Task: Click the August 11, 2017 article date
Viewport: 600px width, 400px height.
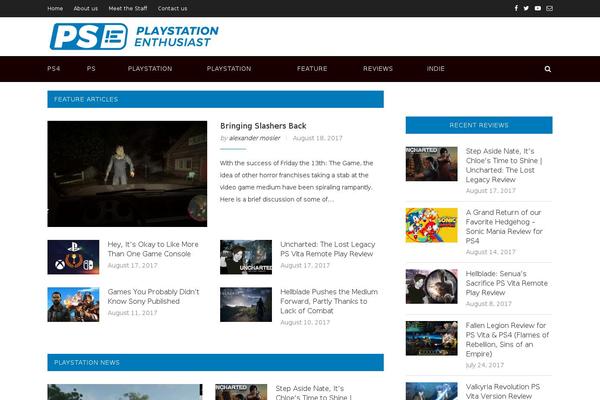Action: 132,313
